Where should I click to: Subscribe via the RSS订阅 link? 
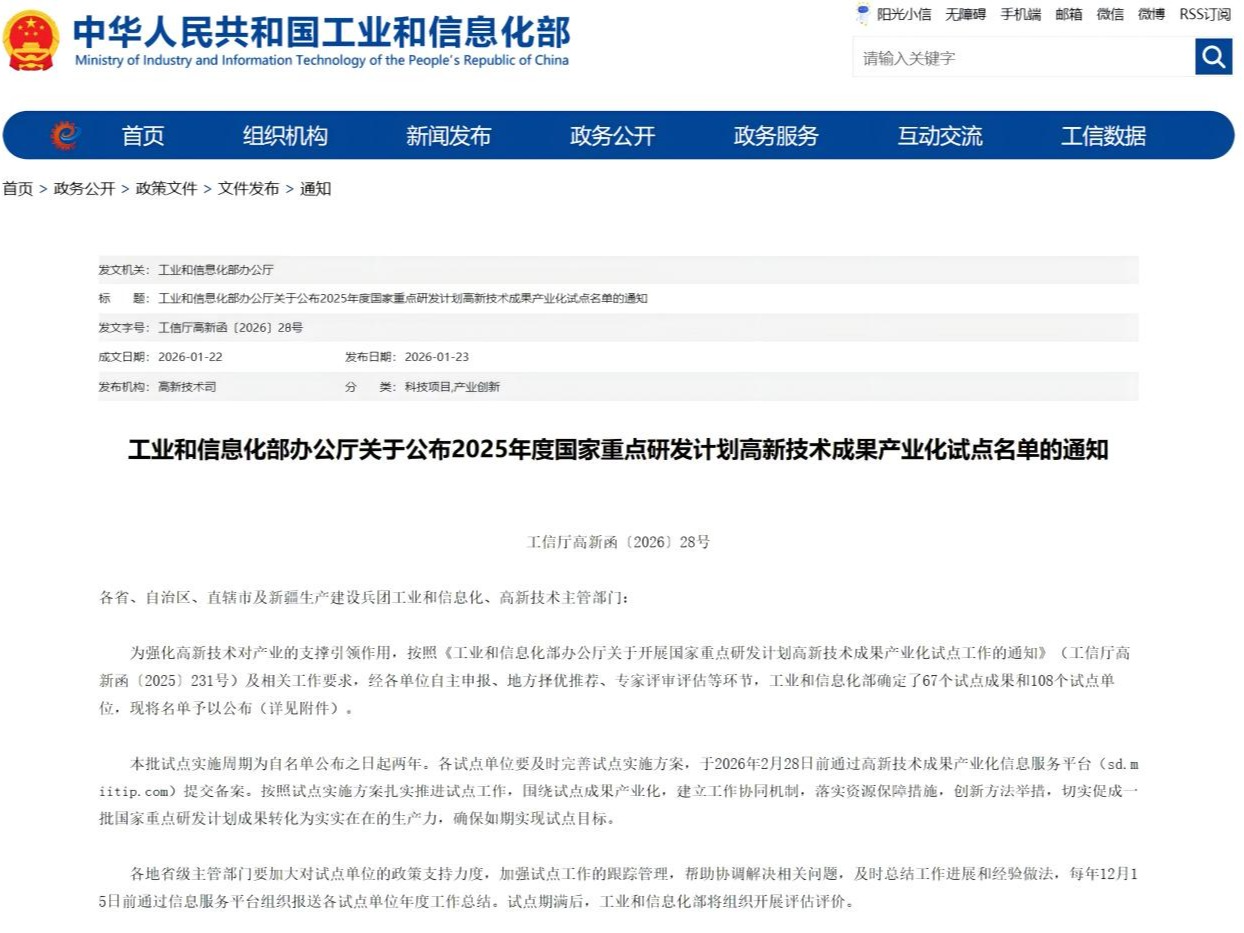click(1205, 14)
